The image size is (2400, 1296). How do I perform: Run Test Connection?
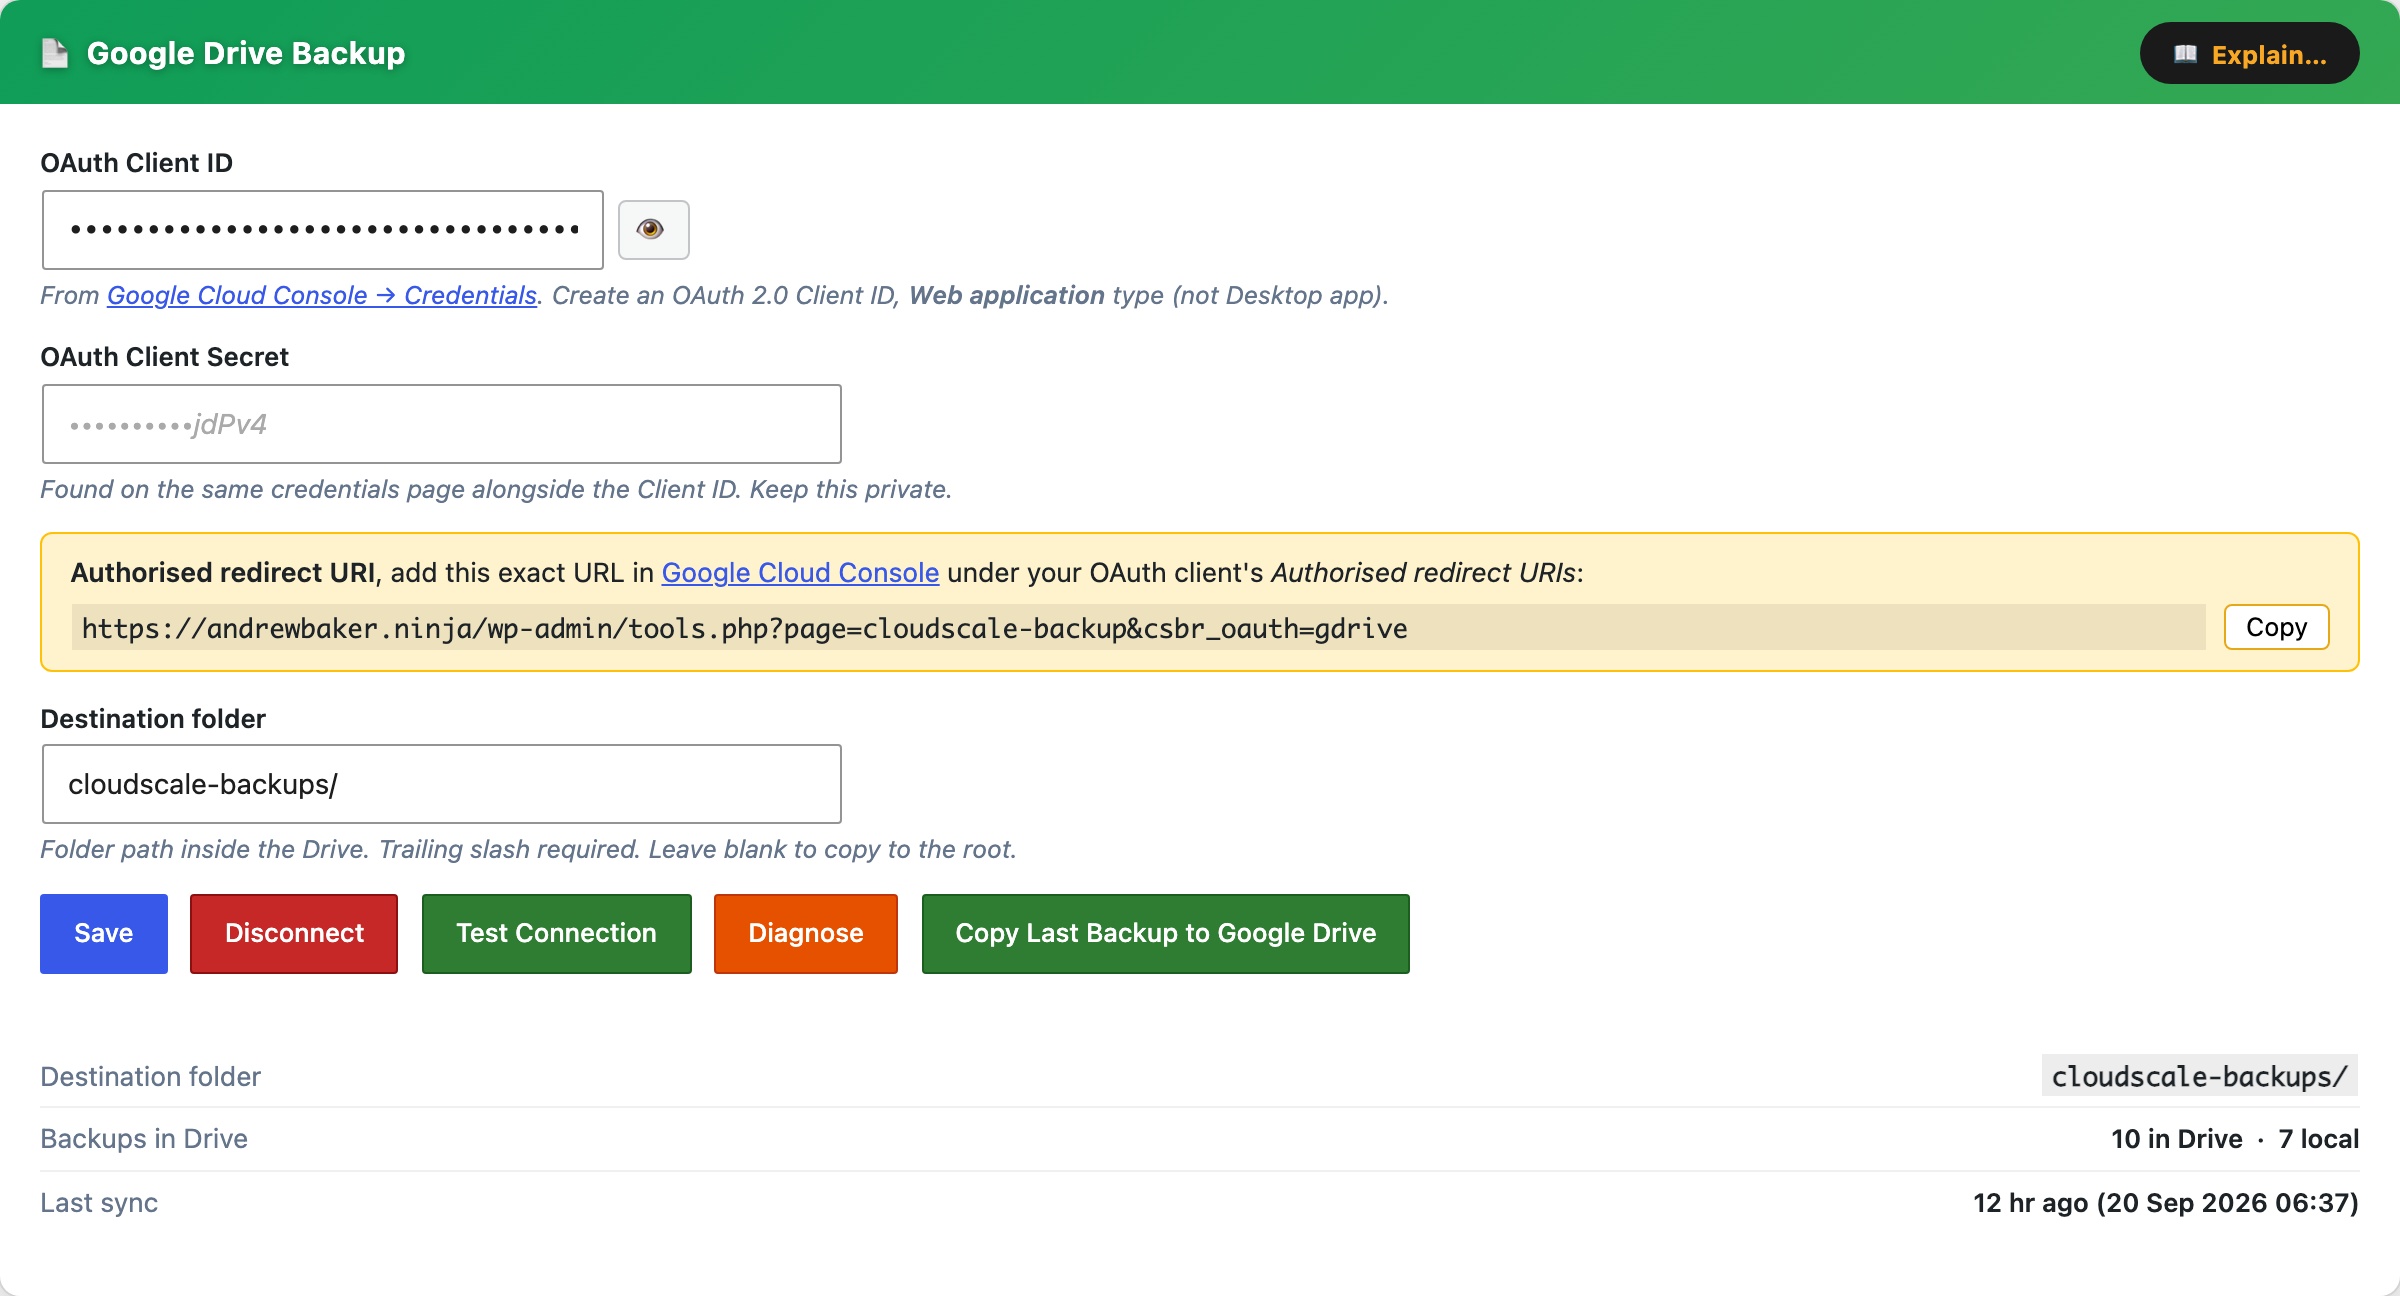(556, 933)
